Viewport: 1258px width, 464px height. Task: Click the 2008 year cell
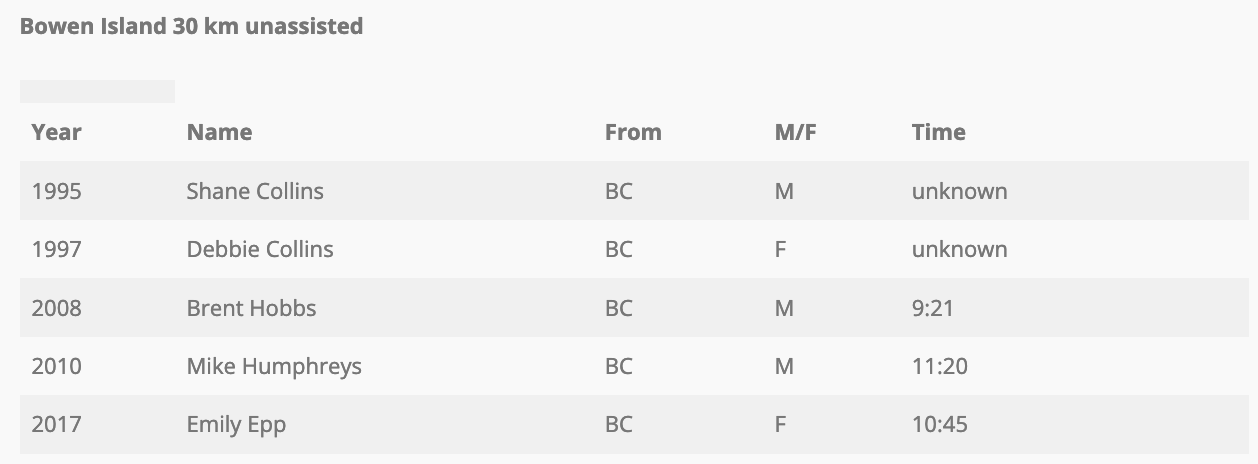click(x=56, y=308)
